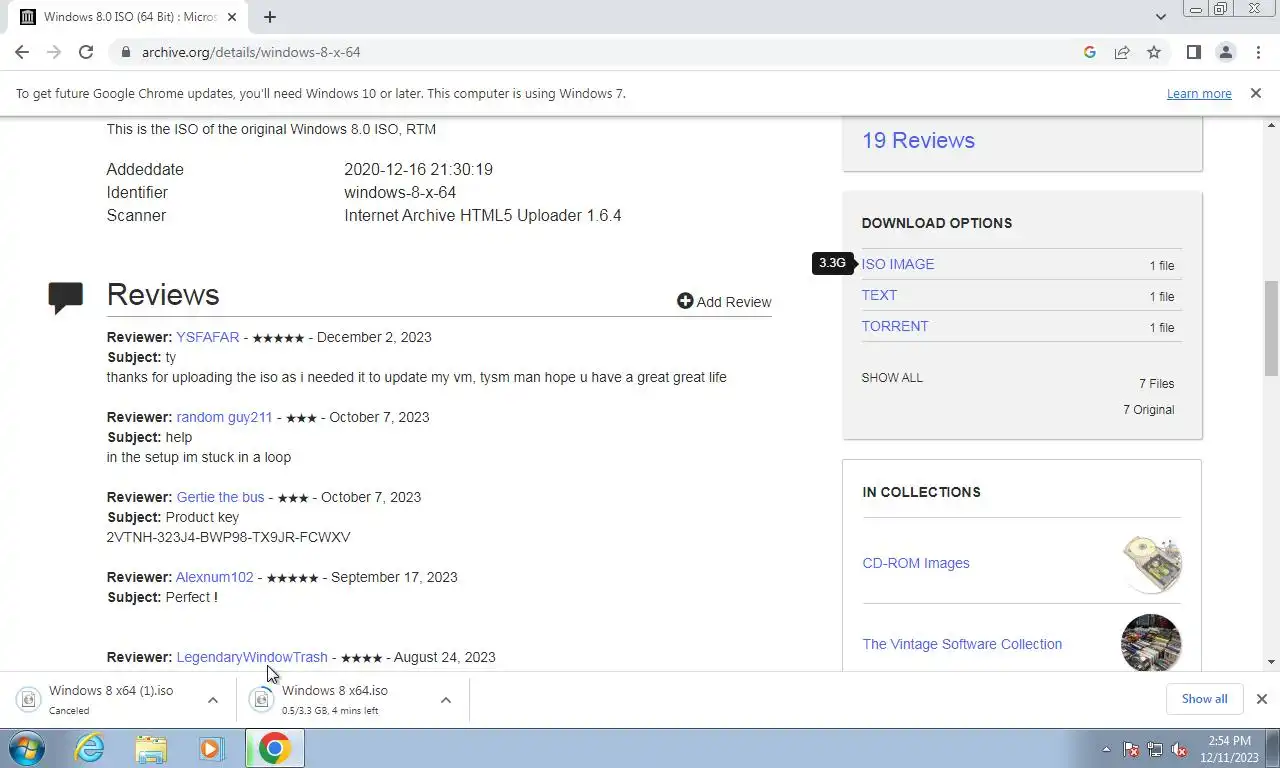Viewport: 1280px width, 768px height.
Task: Click Show all downloads button
Action: pos(1204,699)
